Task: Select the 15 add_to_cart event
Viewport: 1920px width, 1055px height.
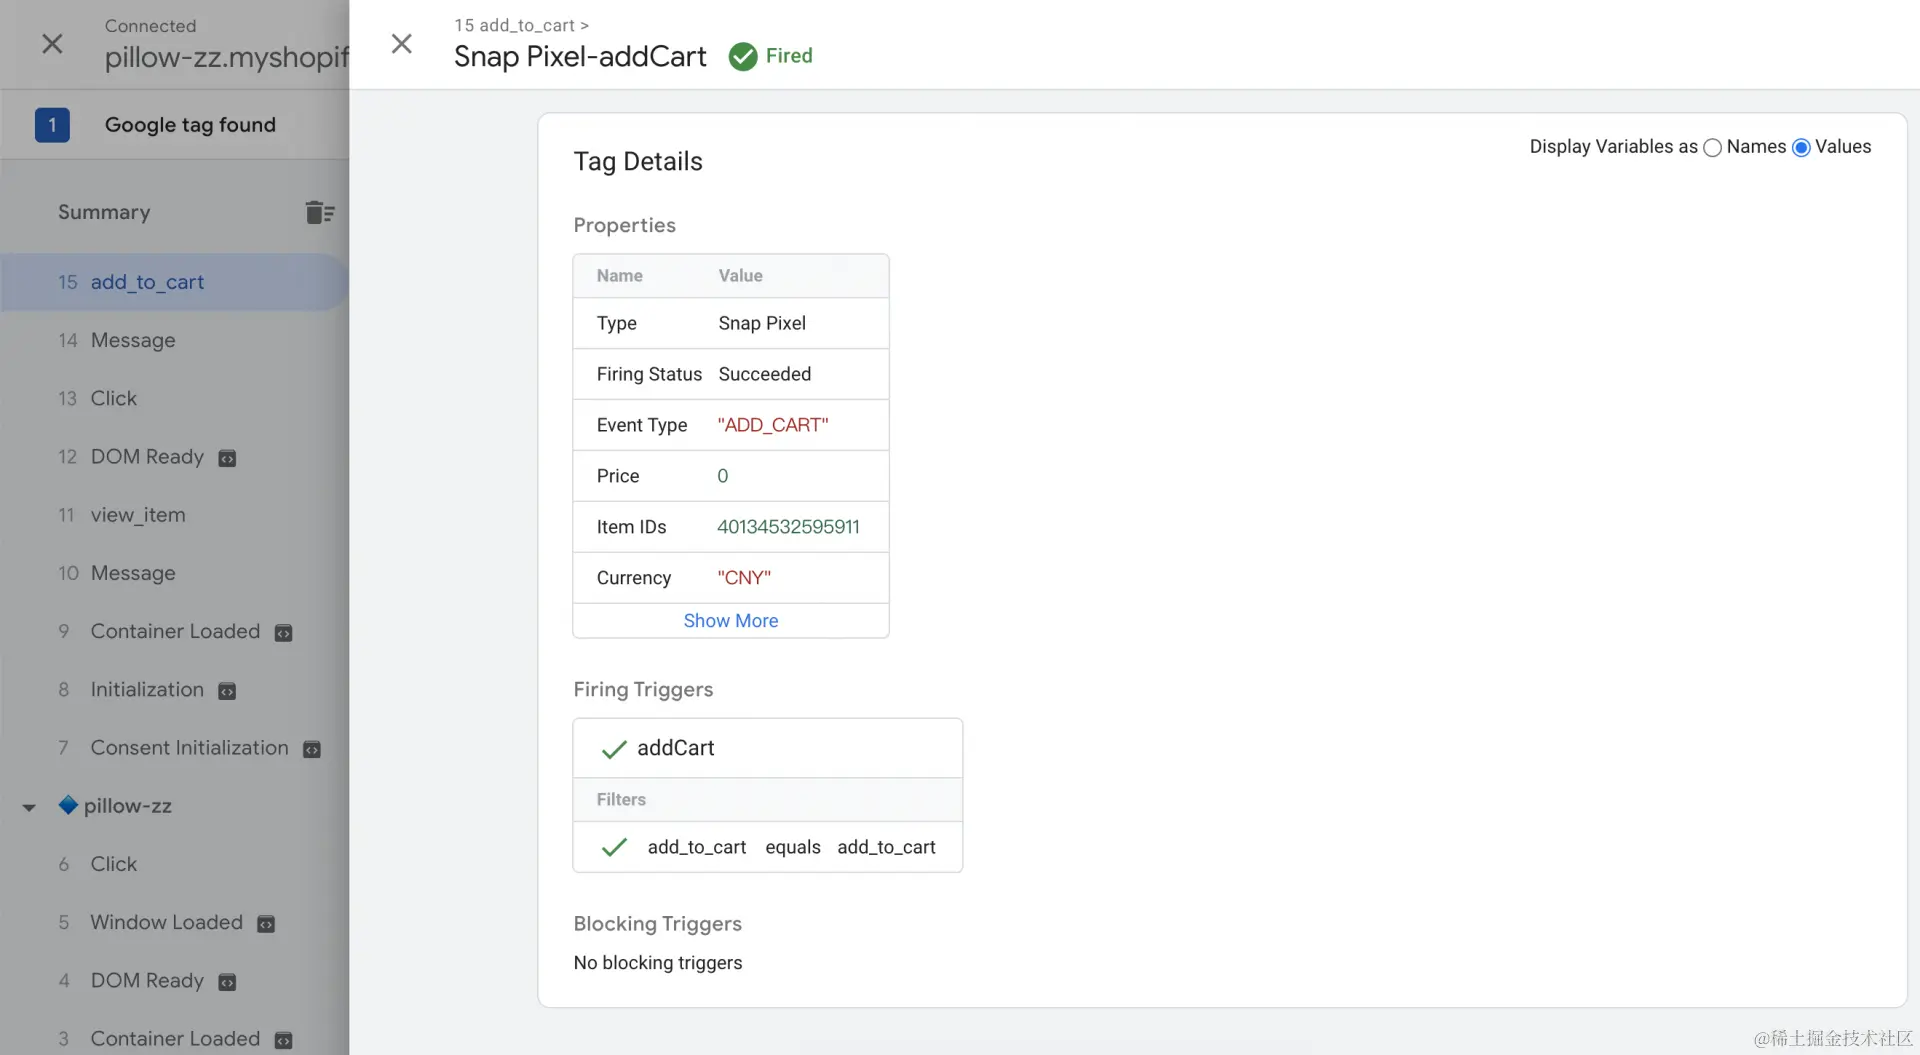Action: point(147,282)
